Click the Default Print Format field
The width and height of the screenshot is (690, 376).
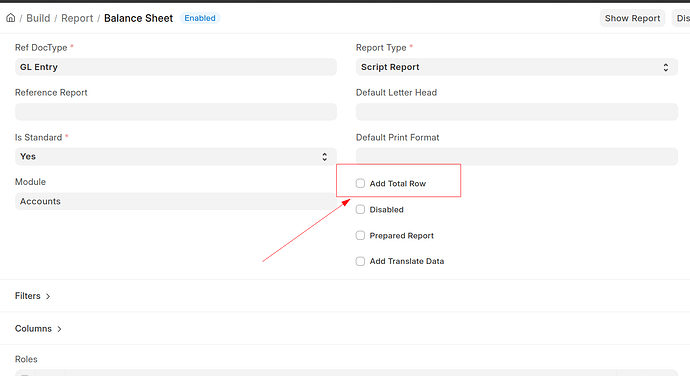pos(517,156)
